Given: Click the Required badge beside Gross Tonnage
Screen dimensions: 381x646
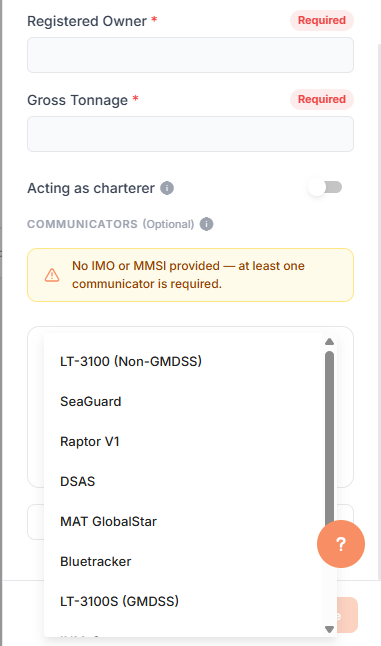Looking at the screenshot, I should click(322, 99).
